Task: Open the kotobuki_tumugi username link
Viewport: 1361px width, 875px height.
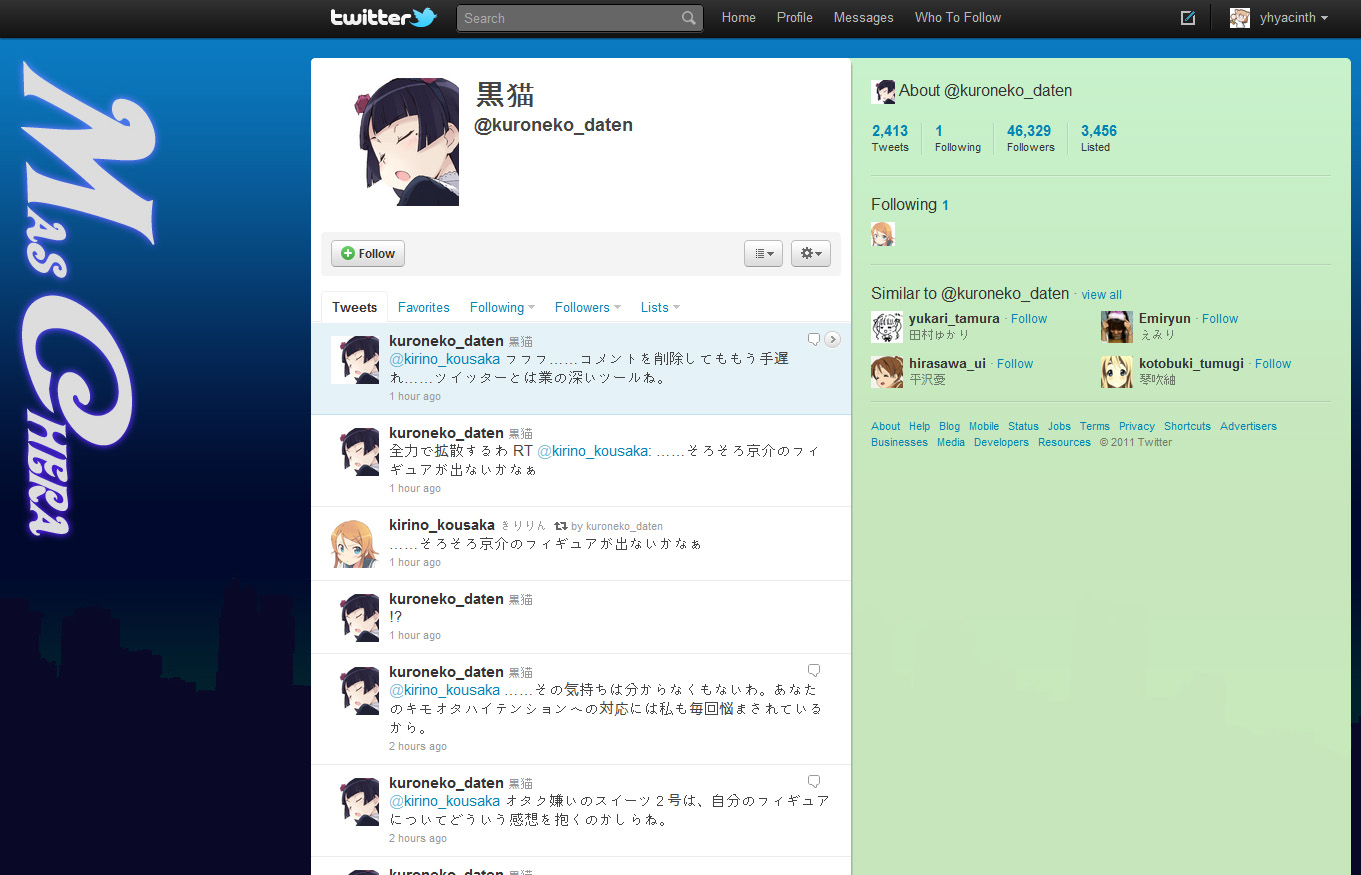Action: pos(1191,364)
